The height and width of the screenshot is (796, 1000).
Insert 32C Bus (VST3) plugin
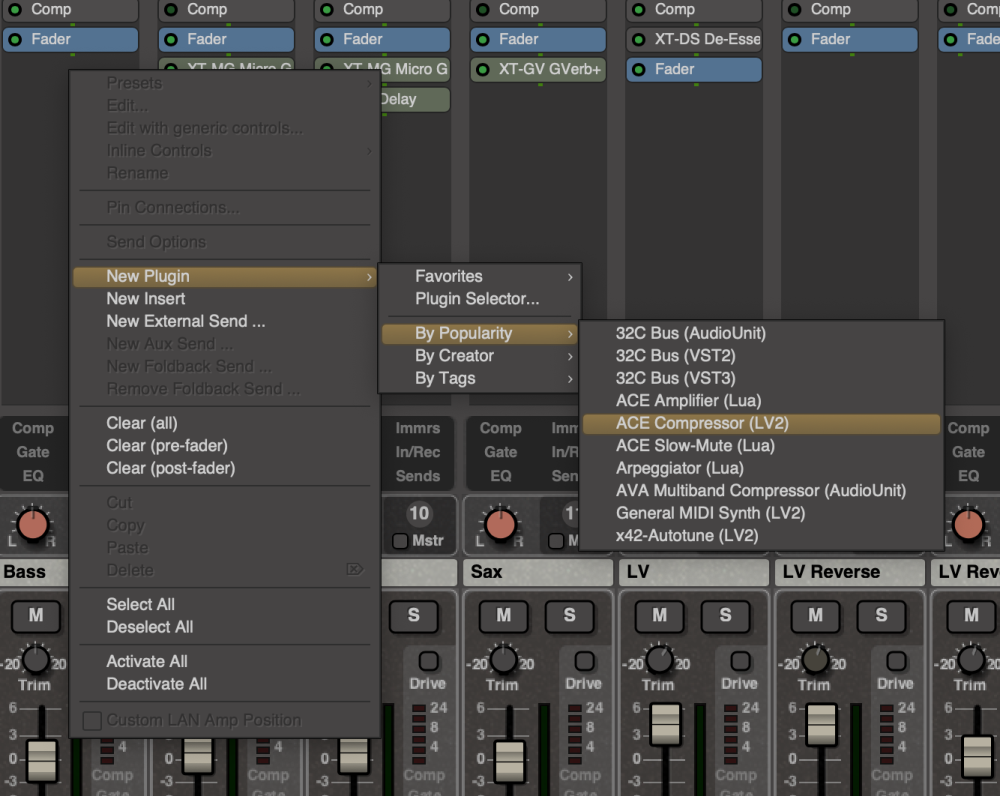tap(761, 378)
